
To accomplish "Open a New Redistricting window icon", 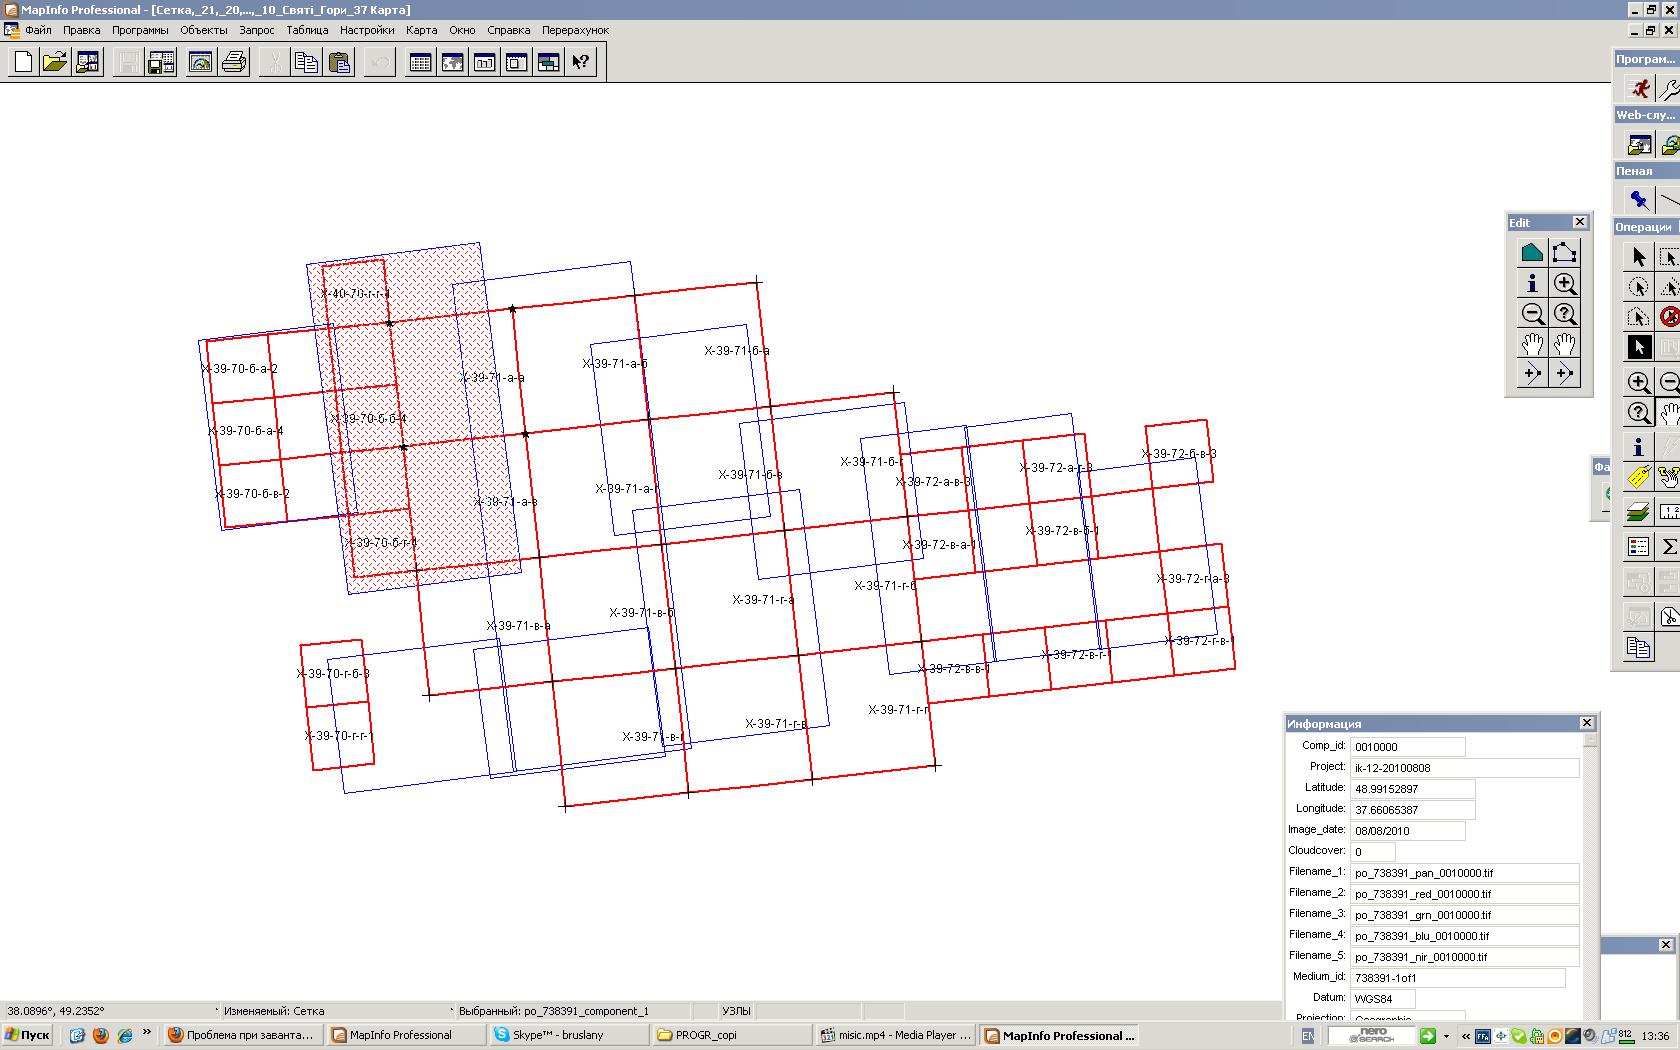I will tap(549, 62).
